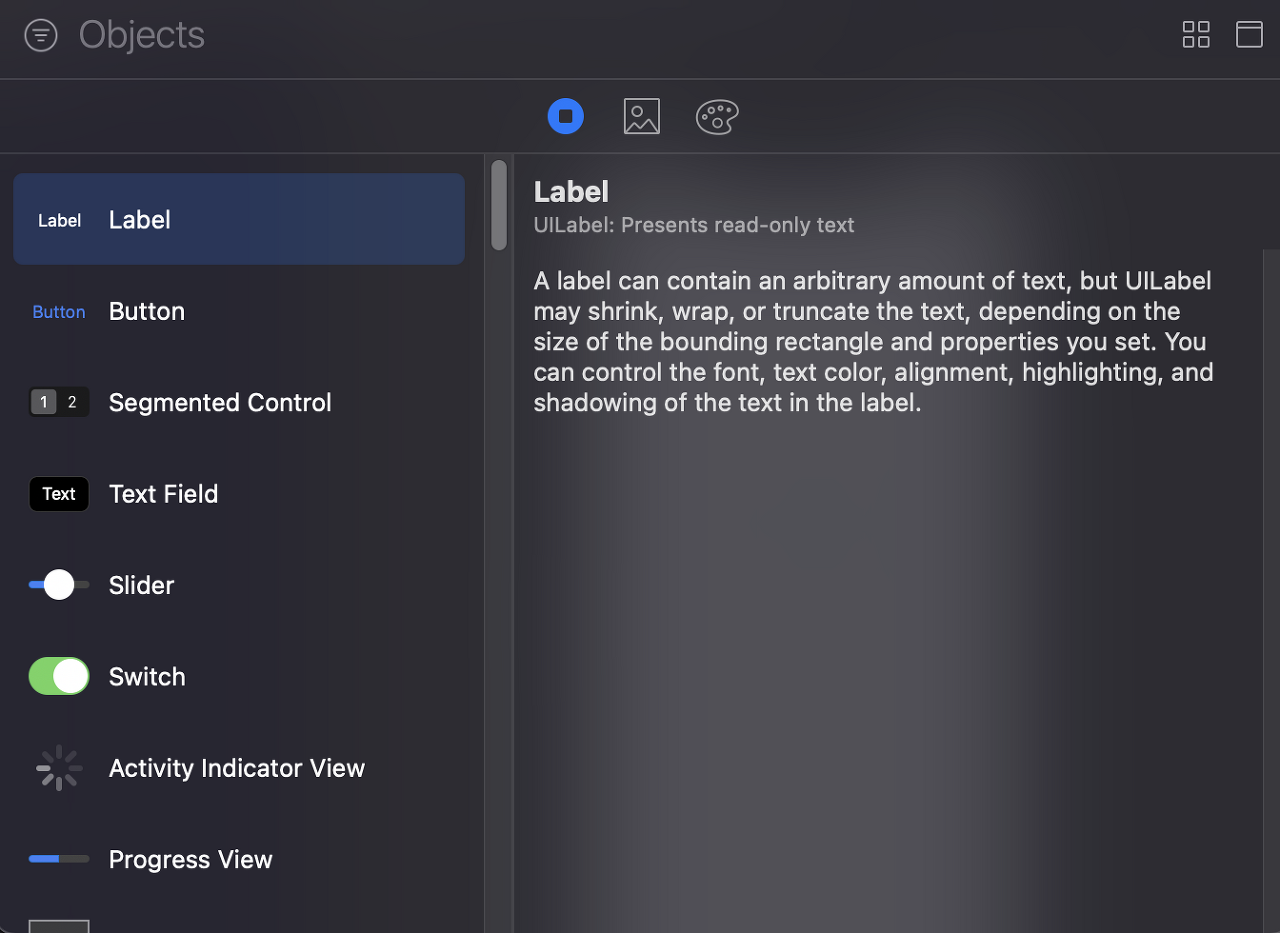This screenshot has height=933, width=1280.
Task: Click the Slider name text
Action: pyautogui.click(x=142, y=585)
